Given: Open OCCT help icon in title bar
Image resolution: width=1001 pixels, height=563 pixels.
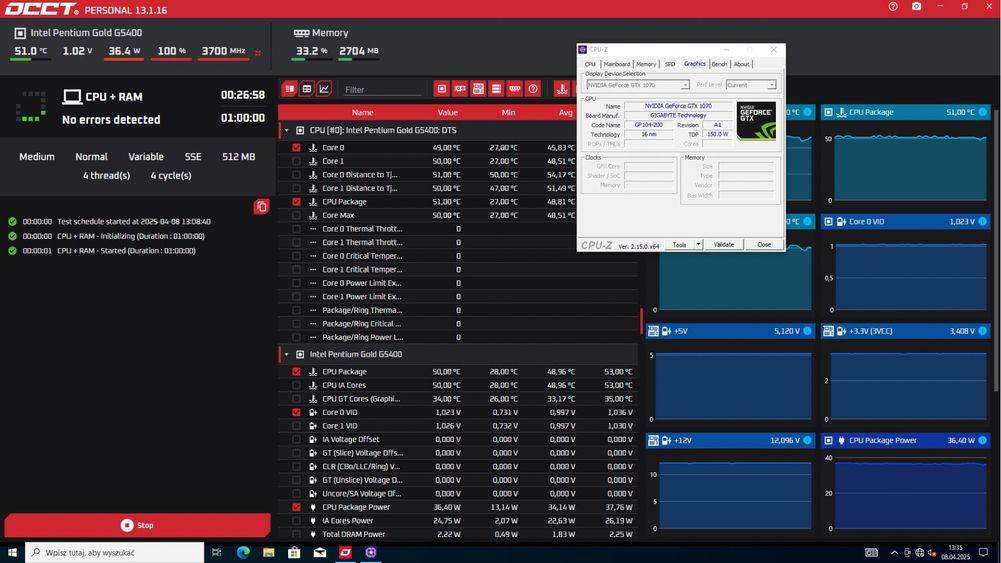Looking at the screenshot, I should click(x=892, y=6).
